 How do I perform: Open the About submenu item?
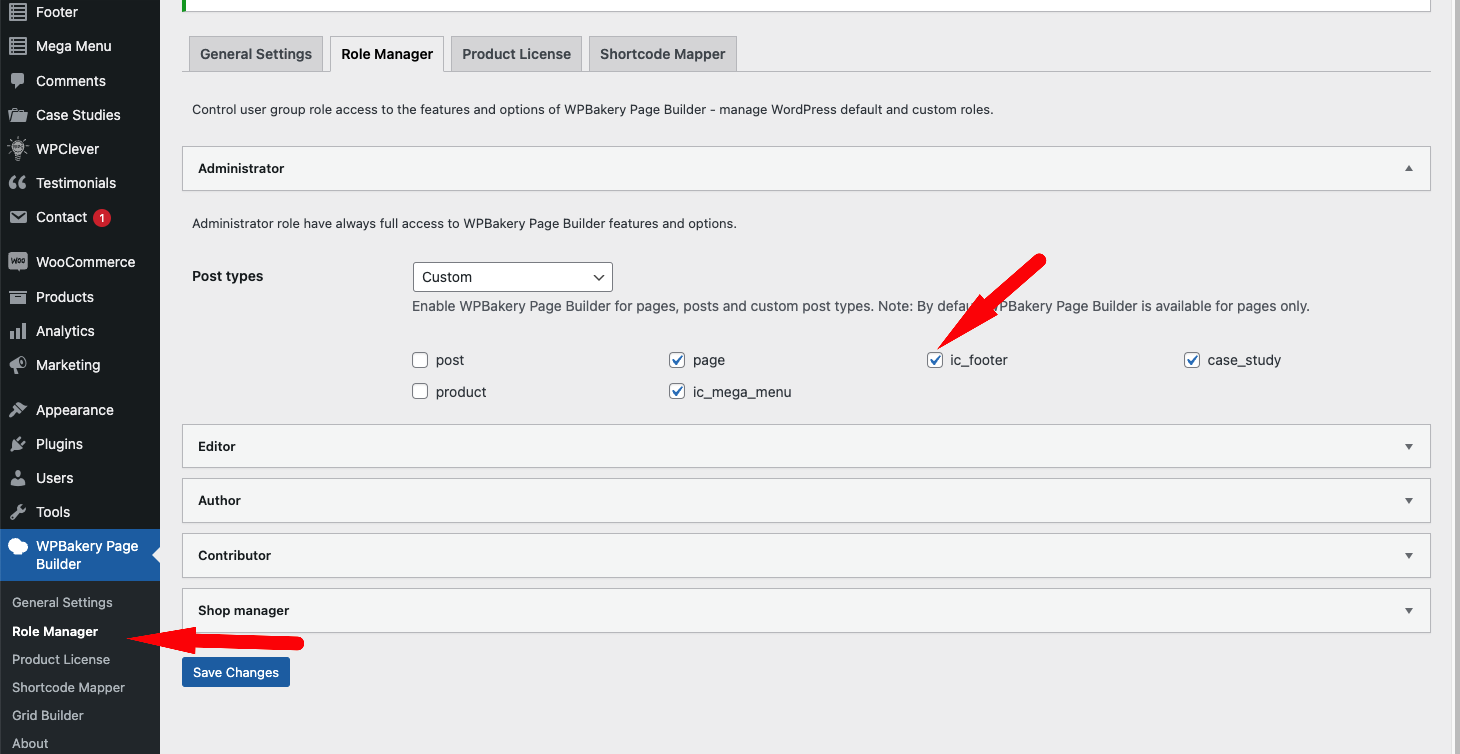pyautogui.click(x=30, y=743)
